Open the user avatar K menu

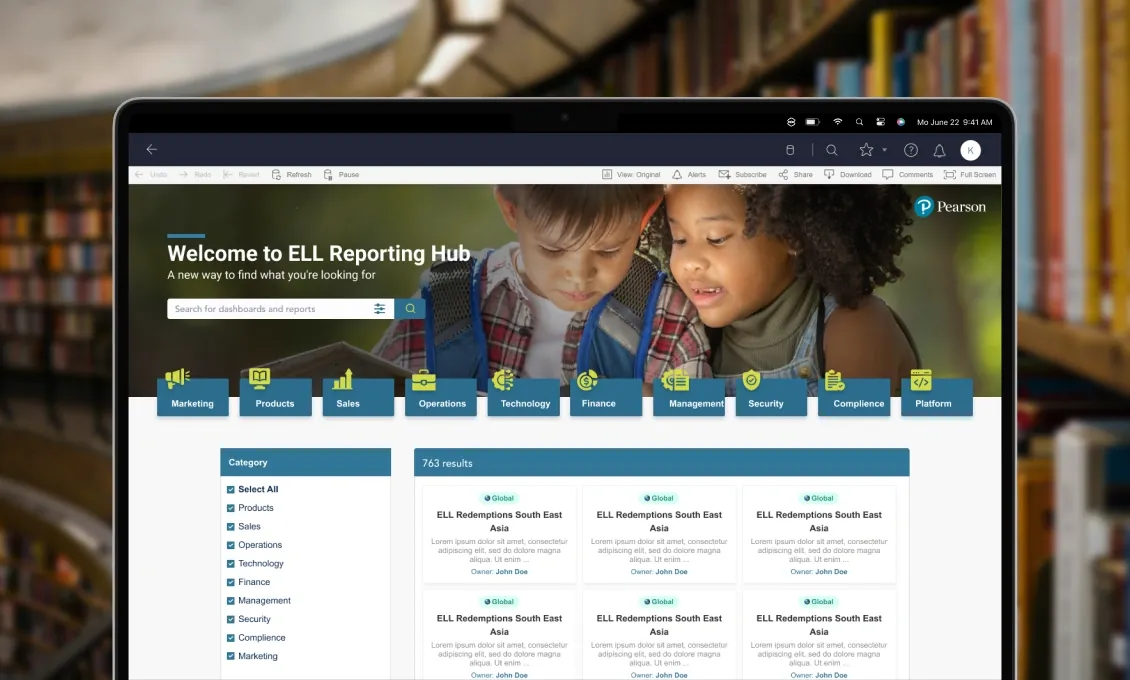tap(971, 150)
